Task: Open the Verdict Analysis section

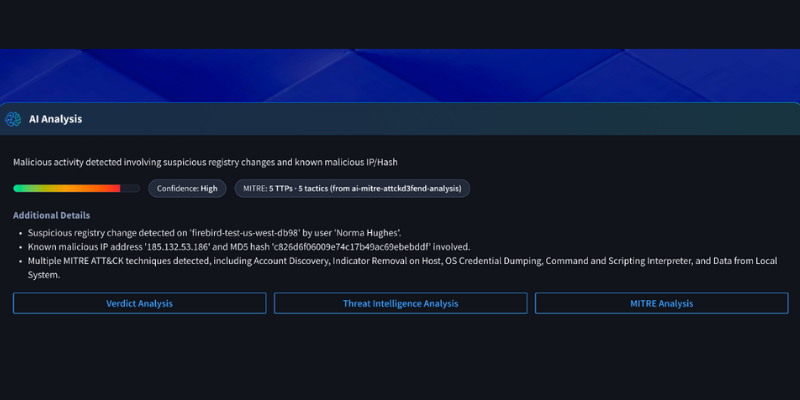Action: tap(139, 303)
